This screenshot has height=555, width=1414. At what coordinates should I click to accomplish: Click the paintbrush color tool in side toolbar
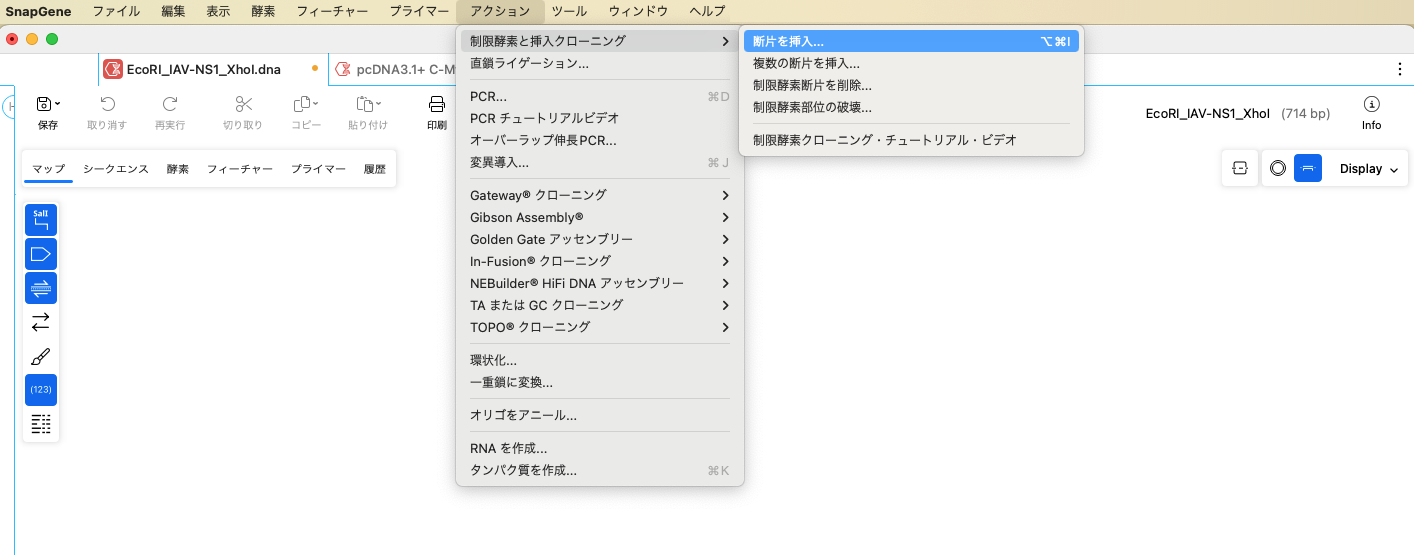click(x=41, y=356)
